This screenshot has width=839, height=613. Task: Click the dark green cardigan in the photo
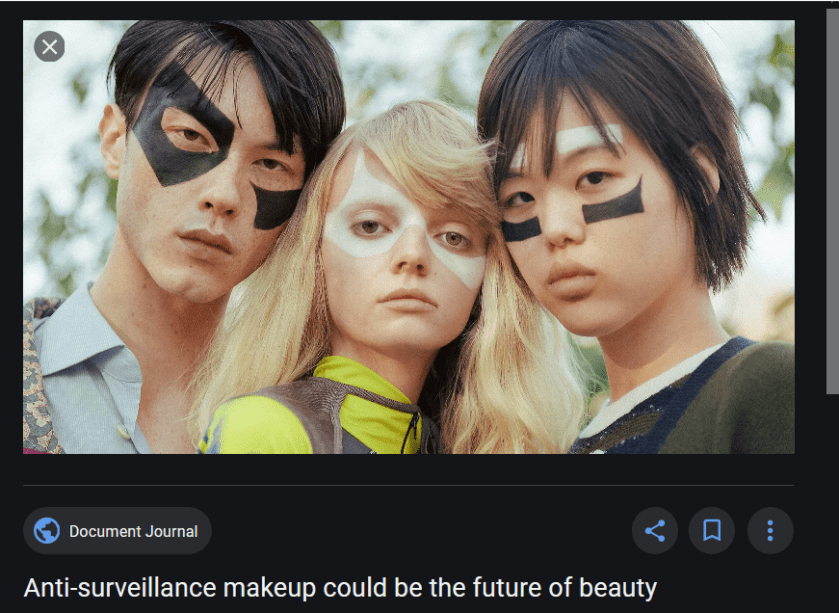point(738,401)
